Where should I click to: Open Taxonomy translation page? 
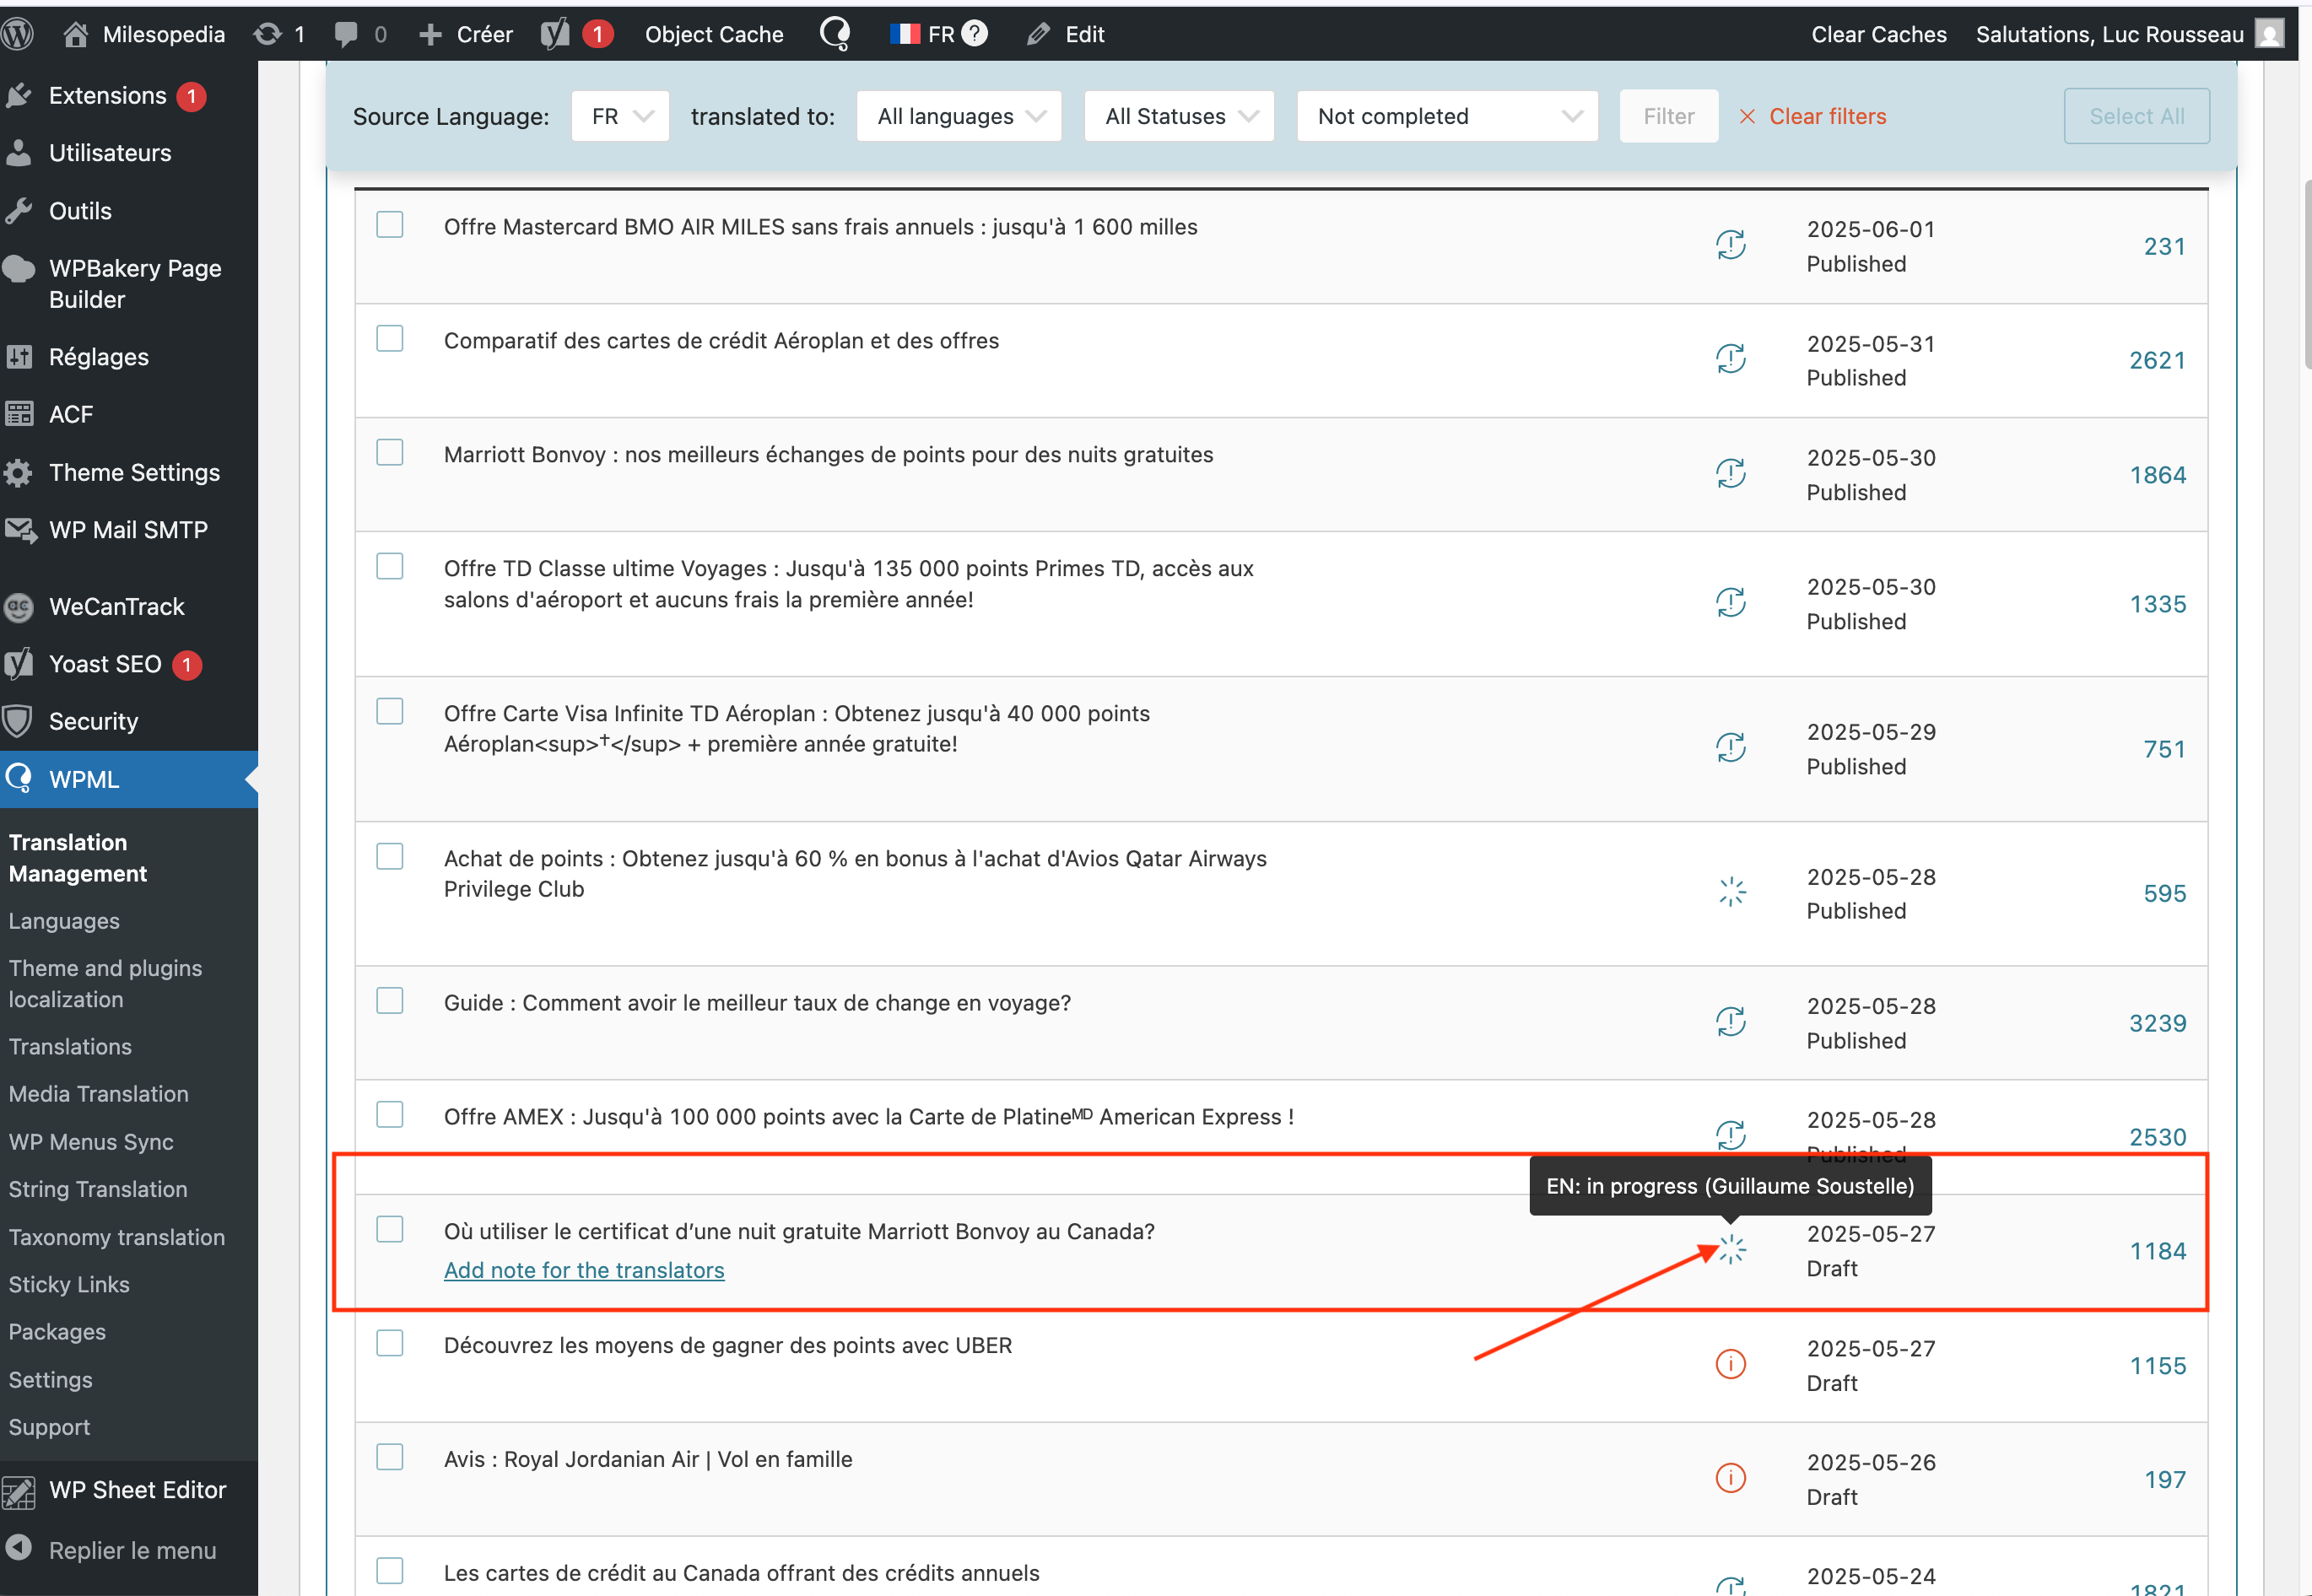[x=117, y=1237]
